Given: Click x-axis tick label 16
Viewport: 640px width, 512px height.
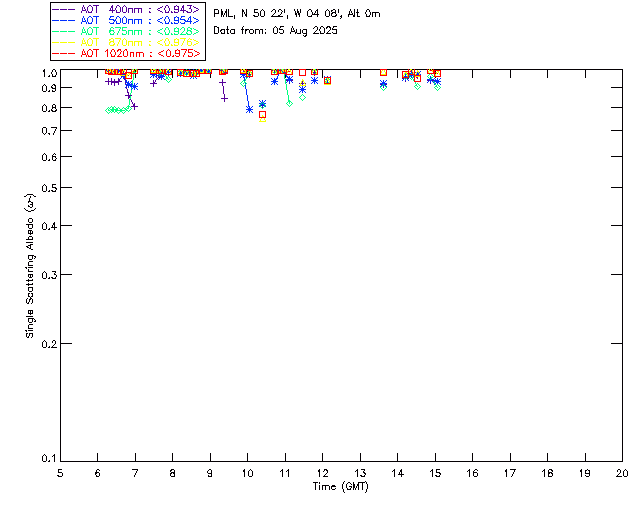Looking at the screenshot, I should pyautogui.click(x=473, y=473).
